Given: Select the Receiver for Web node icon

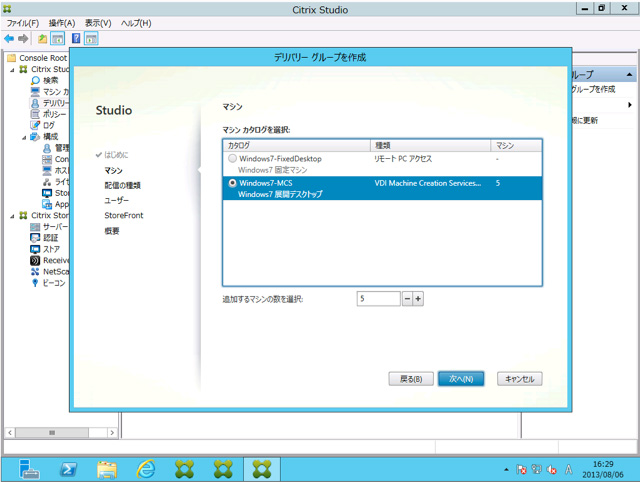Looking at the screenshot, I should pyautogui.click(x=36, y=260).
